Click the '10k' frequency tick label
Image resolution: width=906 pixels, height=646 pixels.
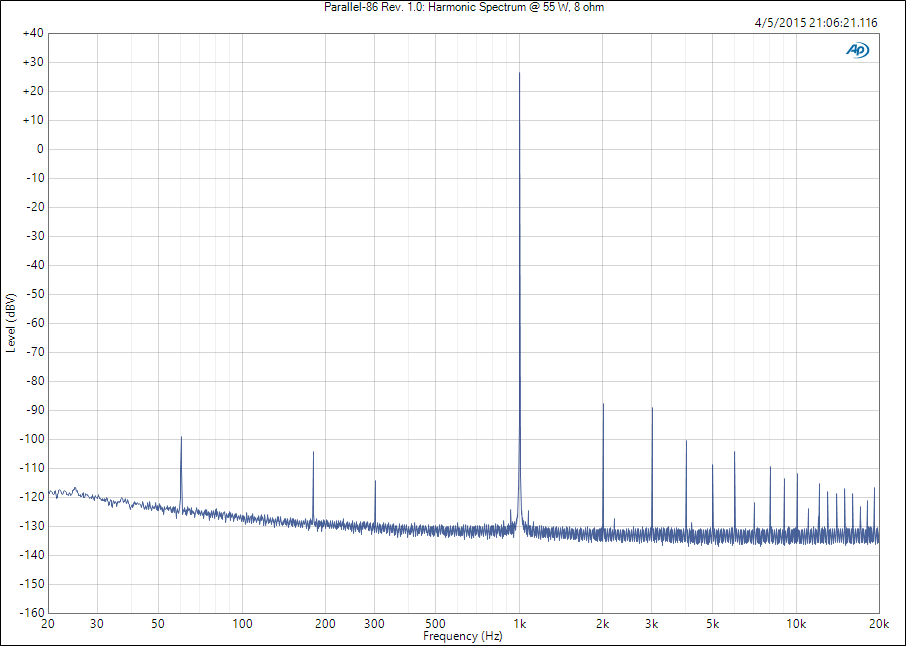[x=796, y=624]
